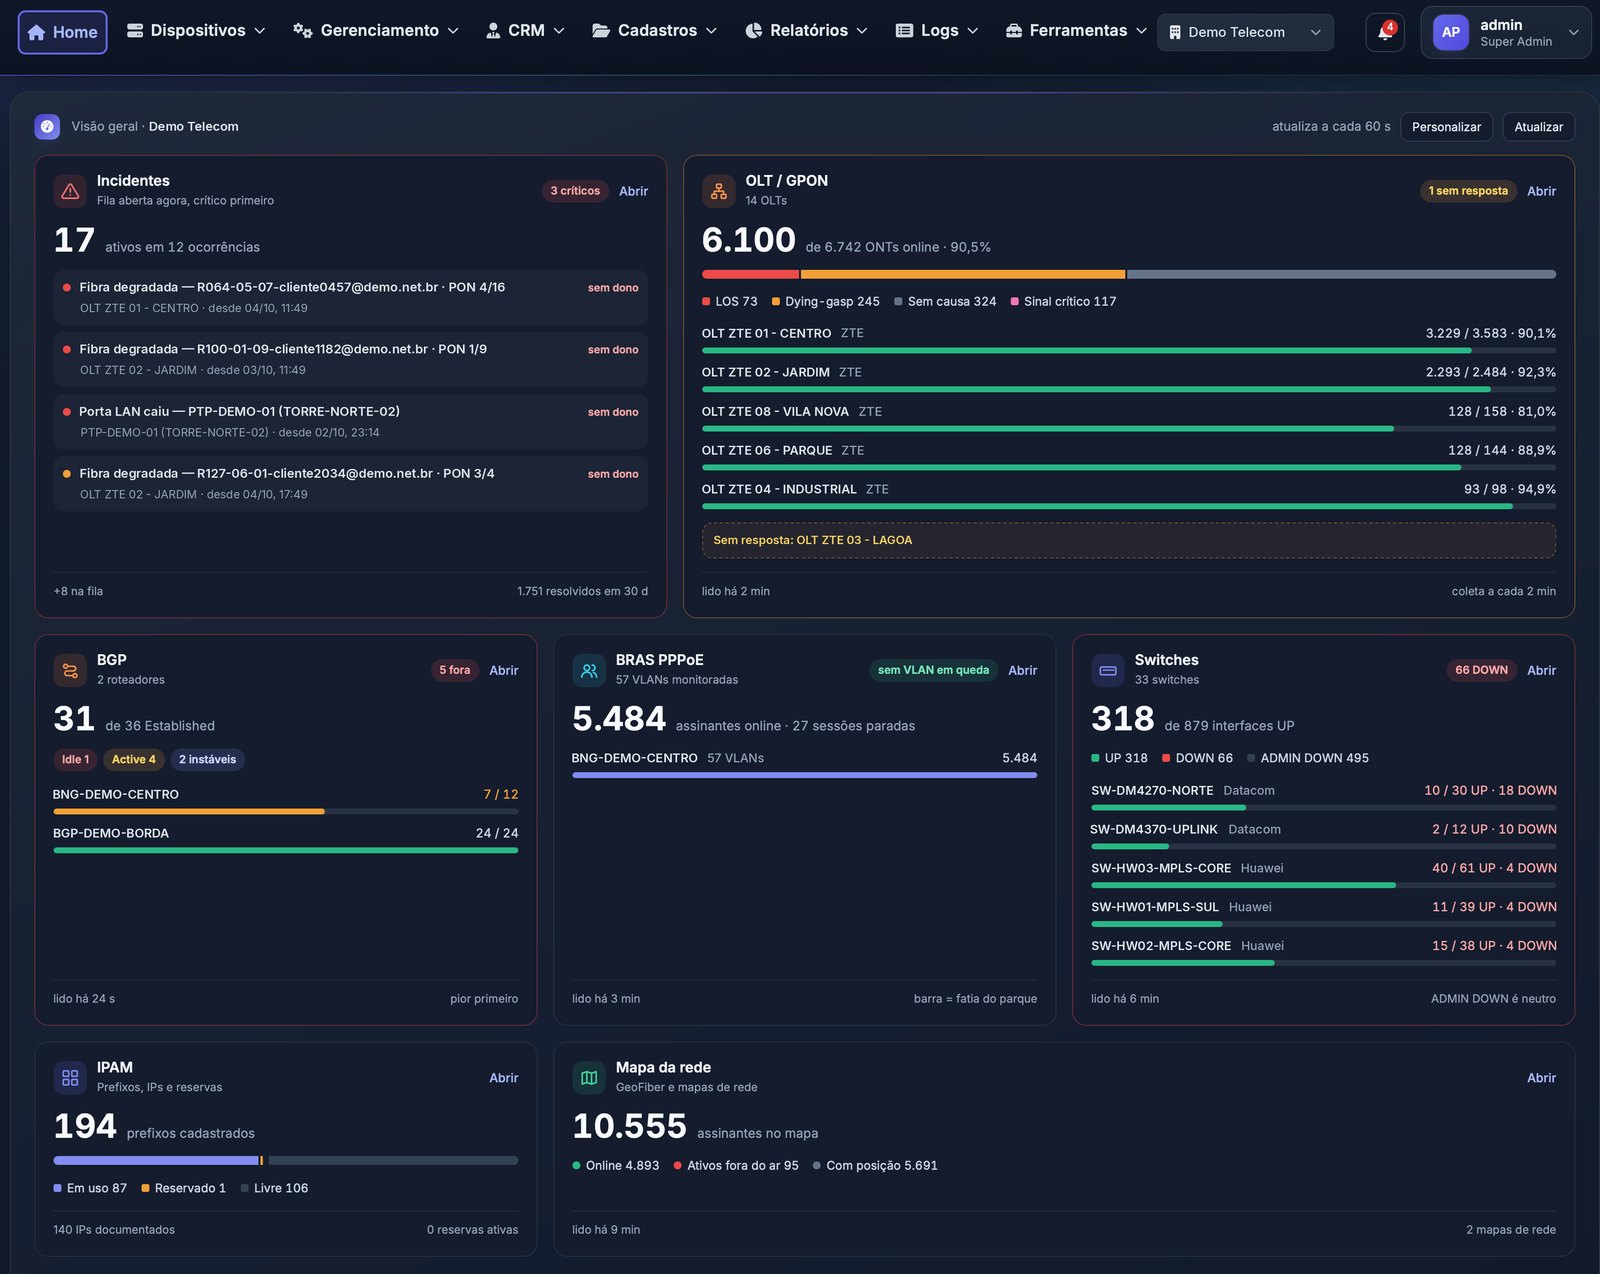Click the sem VLAN em queda badge

pyautogui.click(x=933, y=670)
